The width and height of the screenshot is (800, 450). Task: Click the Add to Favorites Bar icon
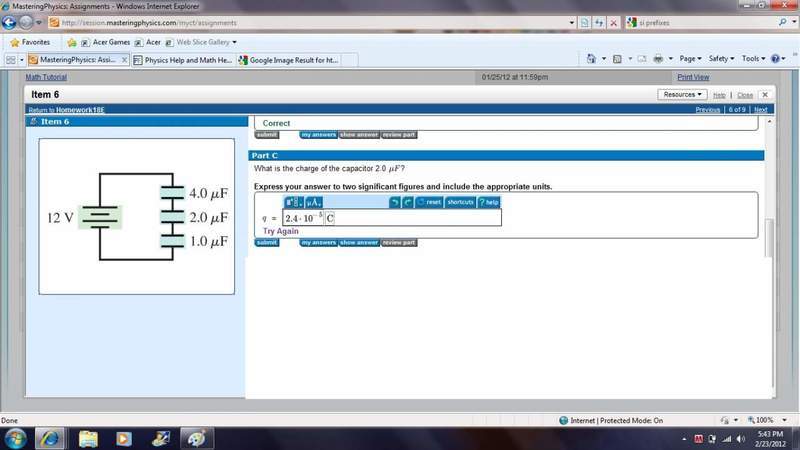[72, 42]
